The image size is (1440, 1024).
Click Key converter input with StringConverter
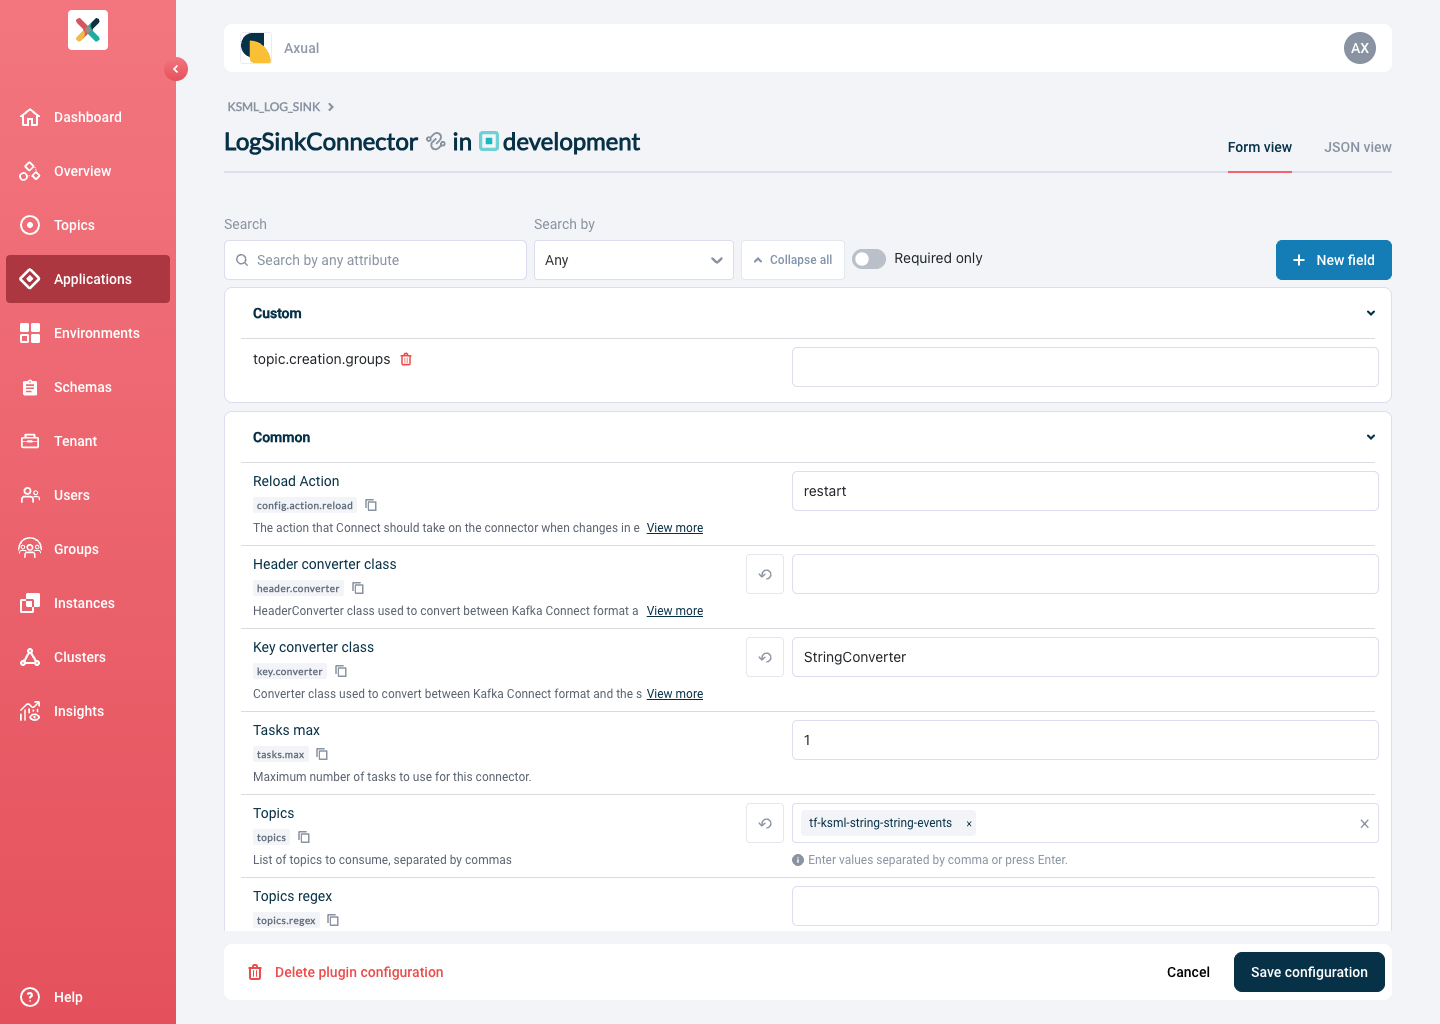(1085, 657)
